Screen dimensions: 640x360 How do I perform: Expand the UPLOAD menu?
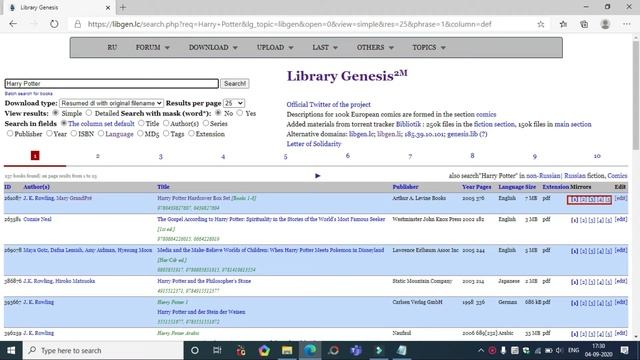click(x=275, y=48)
